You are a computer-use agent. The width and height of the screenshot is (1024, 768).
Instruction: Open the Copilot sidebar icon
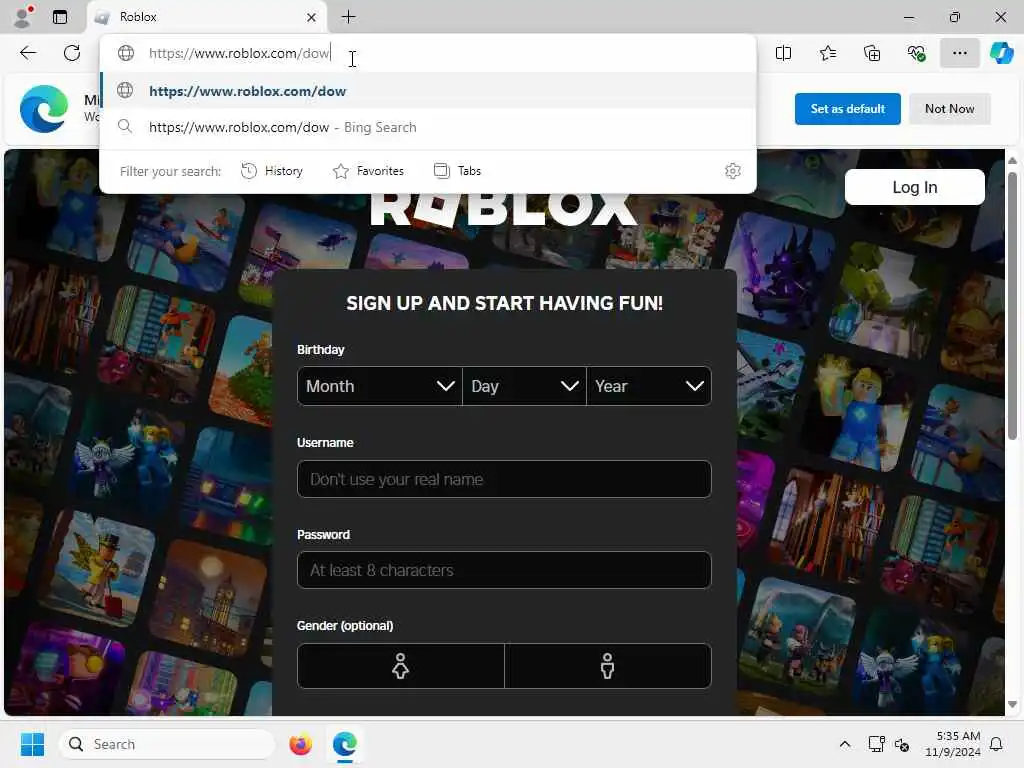pos(1001,53)
